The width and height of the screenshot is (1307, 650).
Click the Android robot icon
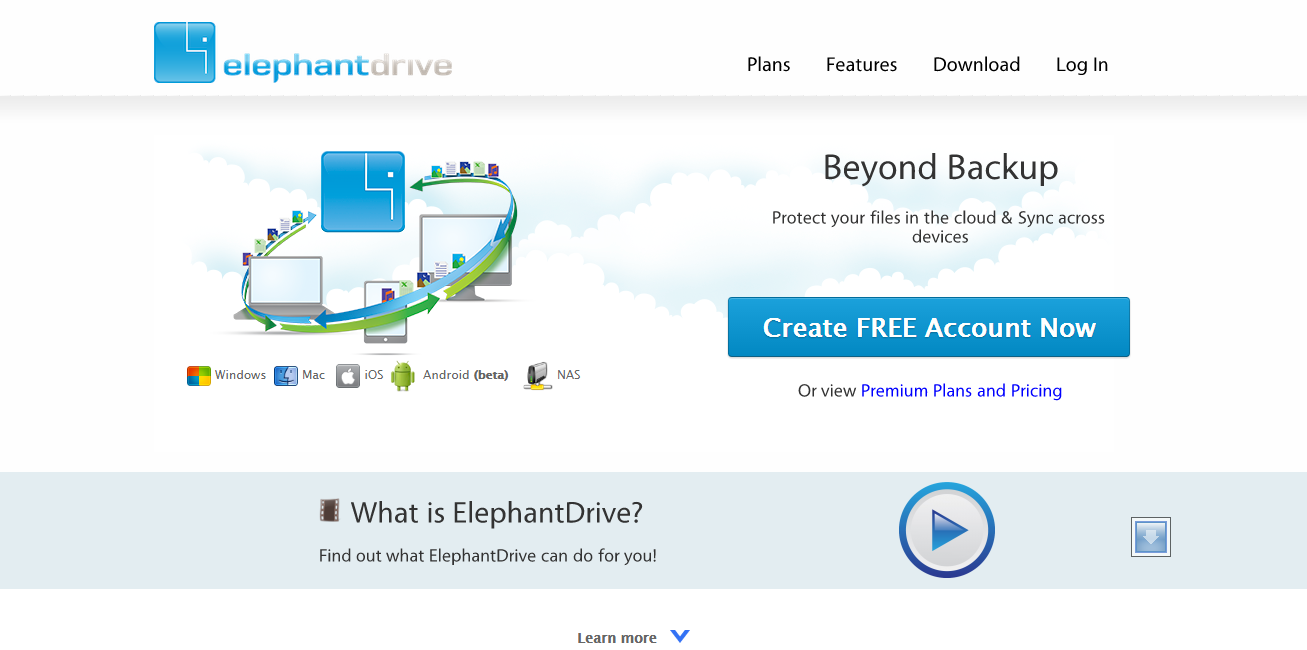pos(403,376)
